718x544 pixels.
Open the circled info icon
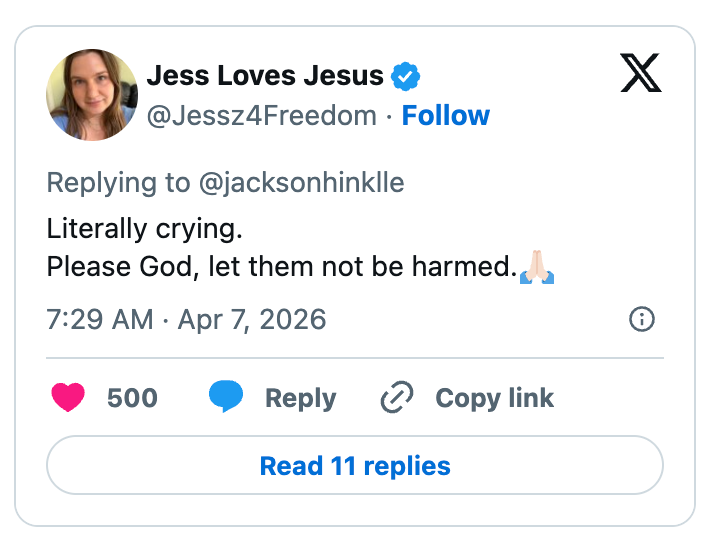coord(641,319)
